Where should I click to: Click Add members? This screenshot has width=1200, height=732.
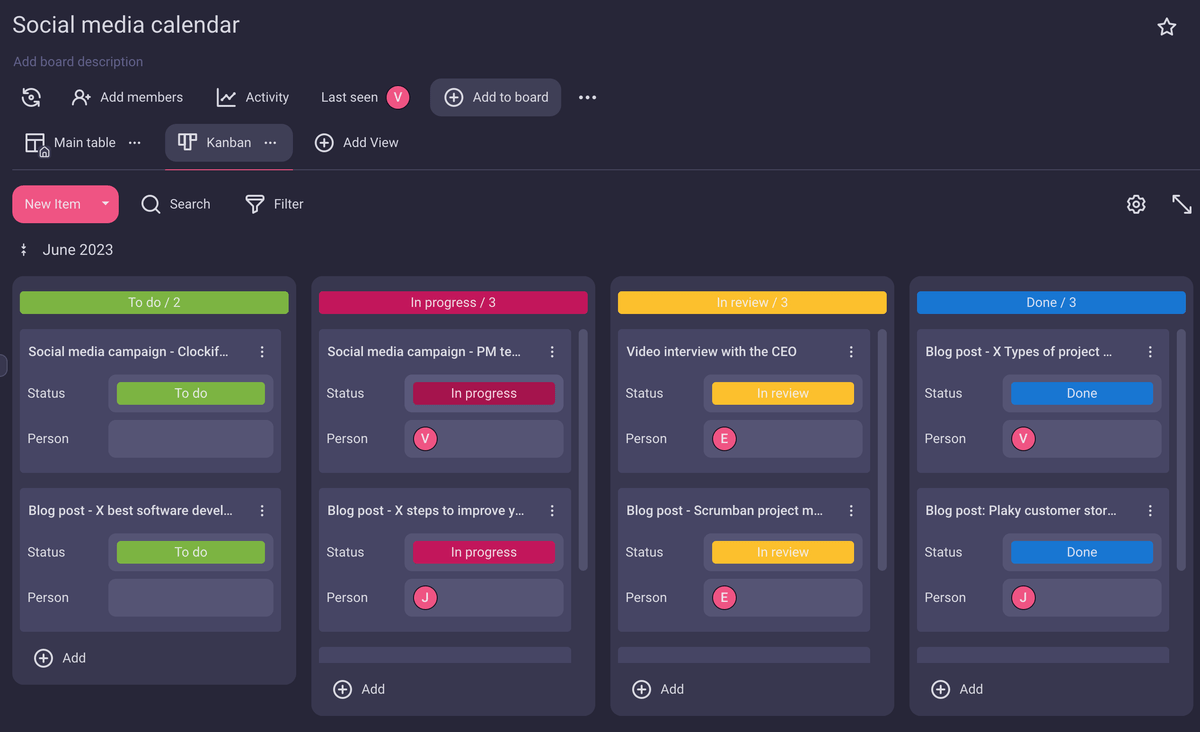coord(127,97)
